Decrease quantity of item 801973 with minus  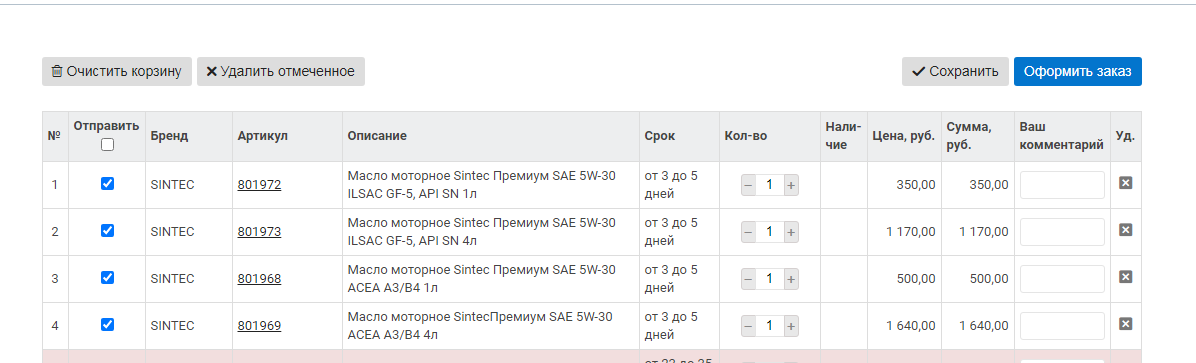(748, 232)
